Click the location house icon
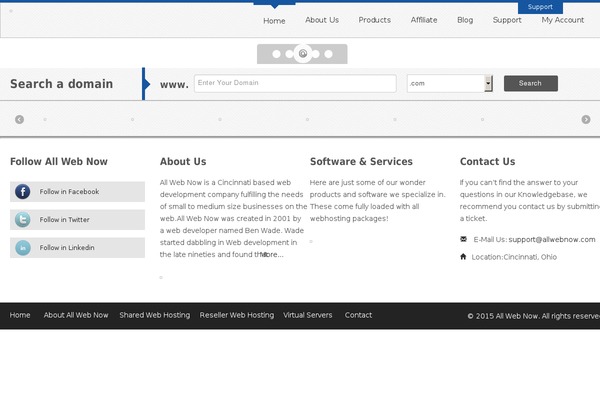Viewport: 600px width, 400px height. point(463,256)
